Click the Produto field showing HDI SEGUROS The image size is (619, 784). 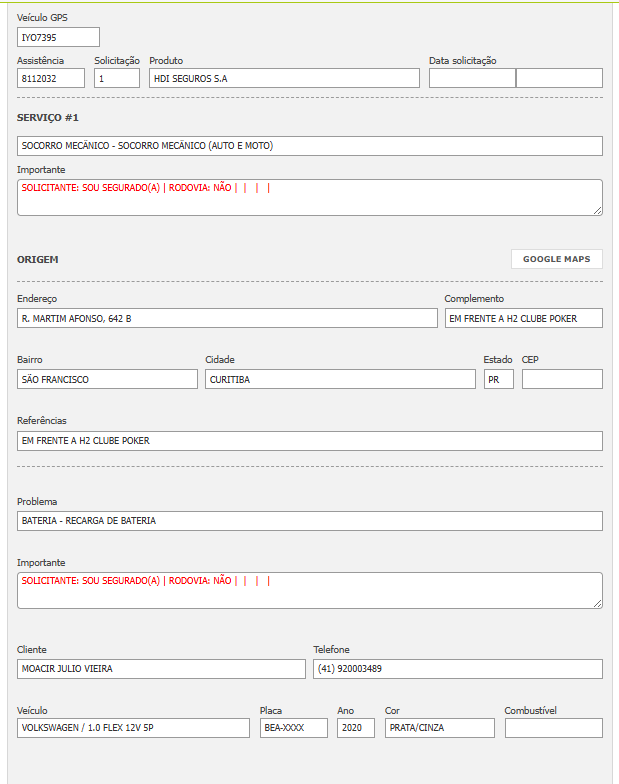coord(284,78)
